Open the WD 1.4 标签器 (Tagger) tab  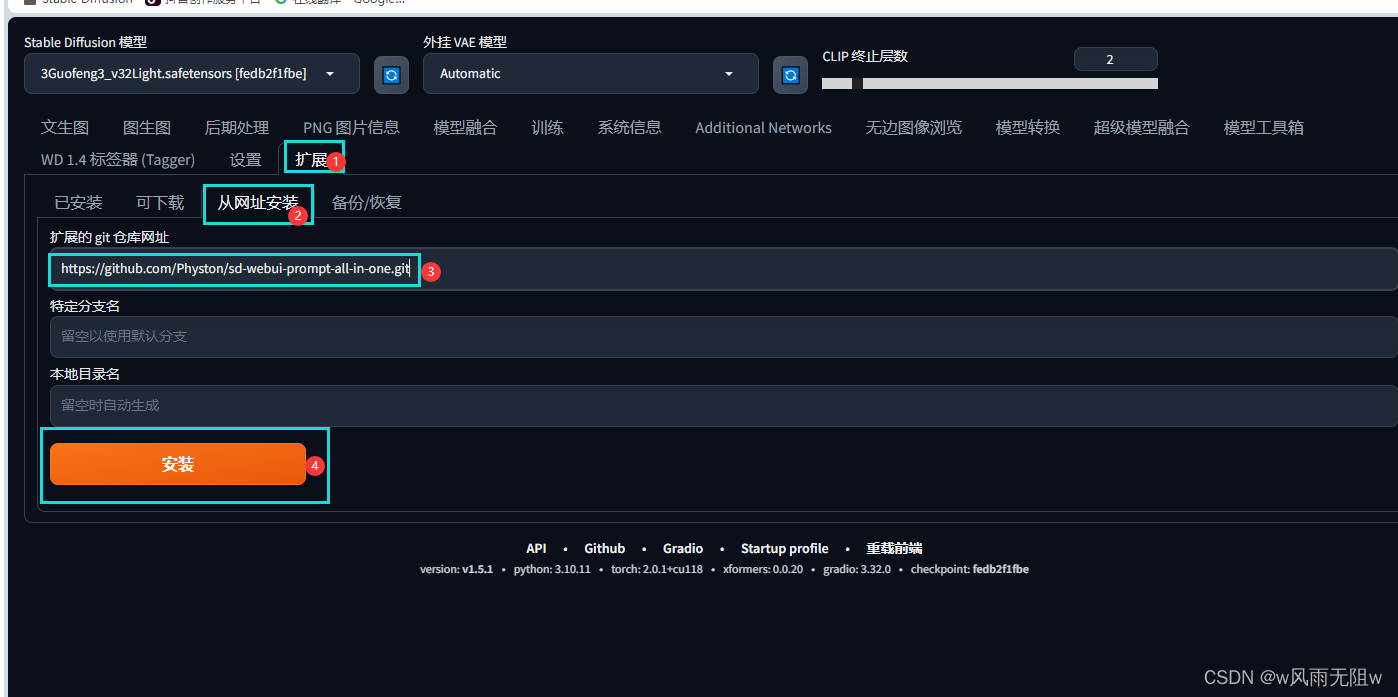(x=118, y=159)
